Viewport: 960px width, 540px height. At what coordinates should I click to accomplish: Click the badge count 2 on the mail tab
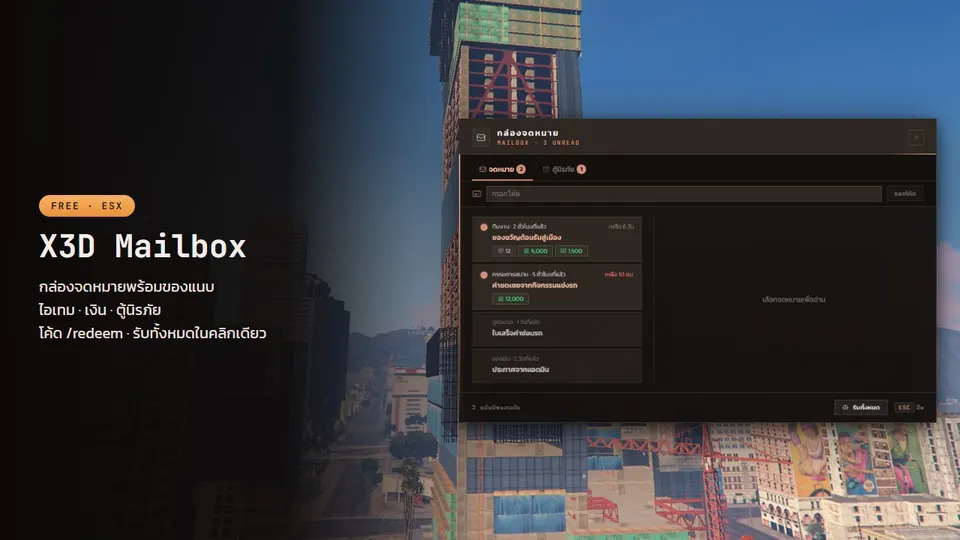[x=521, y=170]
